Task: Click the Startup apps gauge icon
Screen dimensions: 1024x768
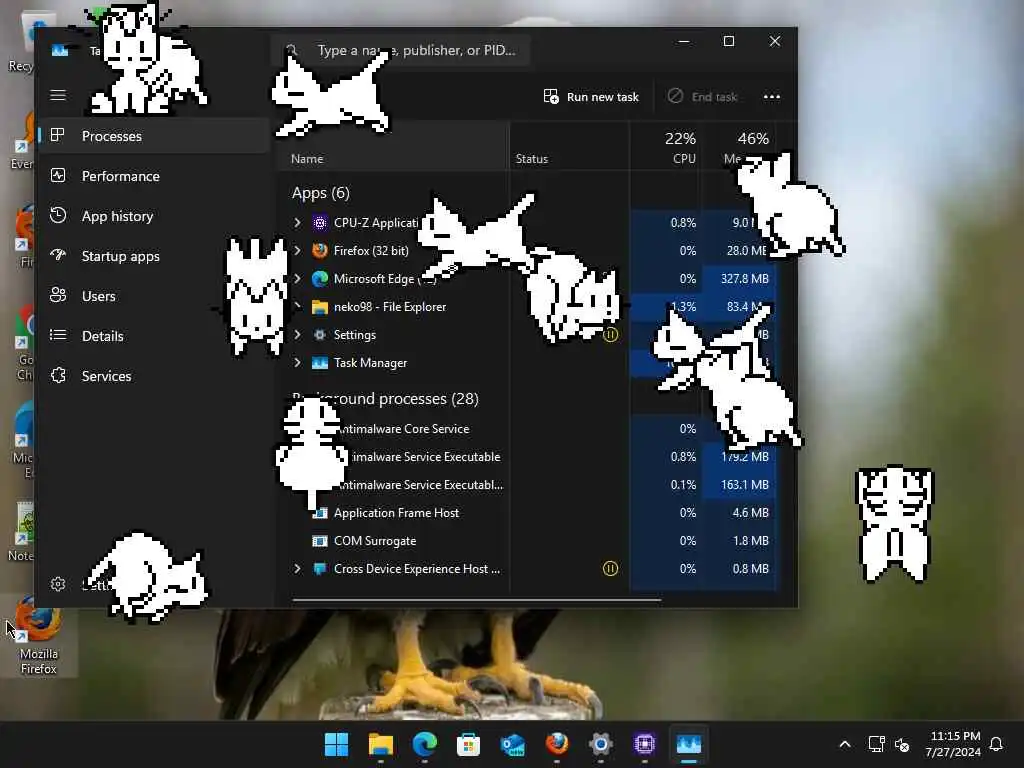Action: click(x=57, y=255)
